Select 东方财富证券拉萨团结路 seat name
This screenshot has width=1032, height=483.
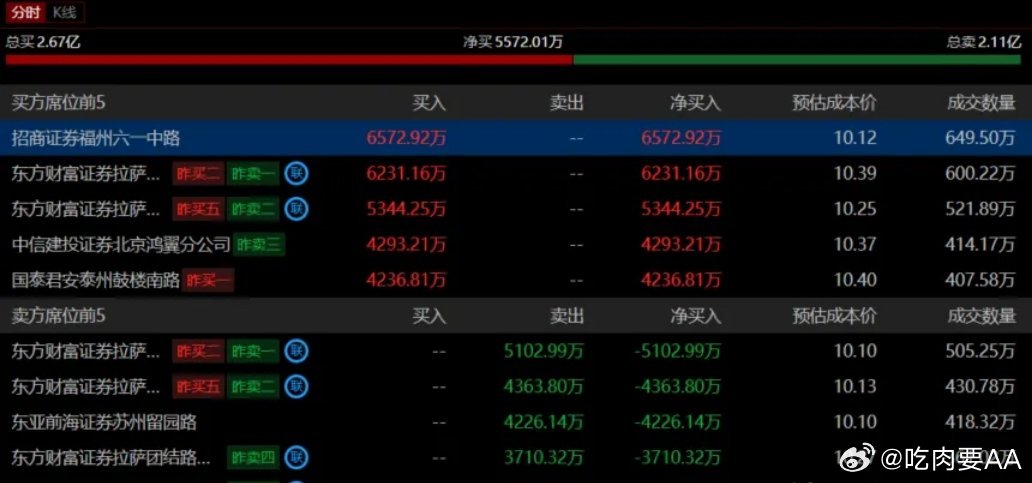tap(111, 457)
